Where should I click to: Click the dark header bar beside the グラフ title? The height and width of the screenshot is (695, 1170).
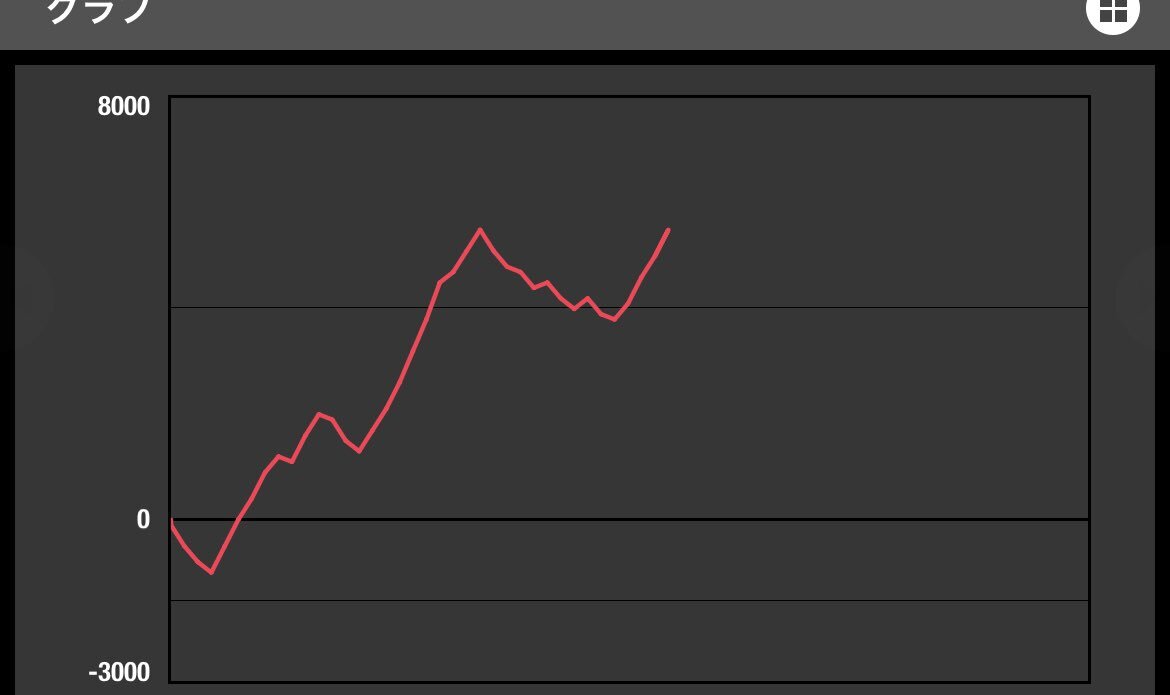[x=597, y=22]
